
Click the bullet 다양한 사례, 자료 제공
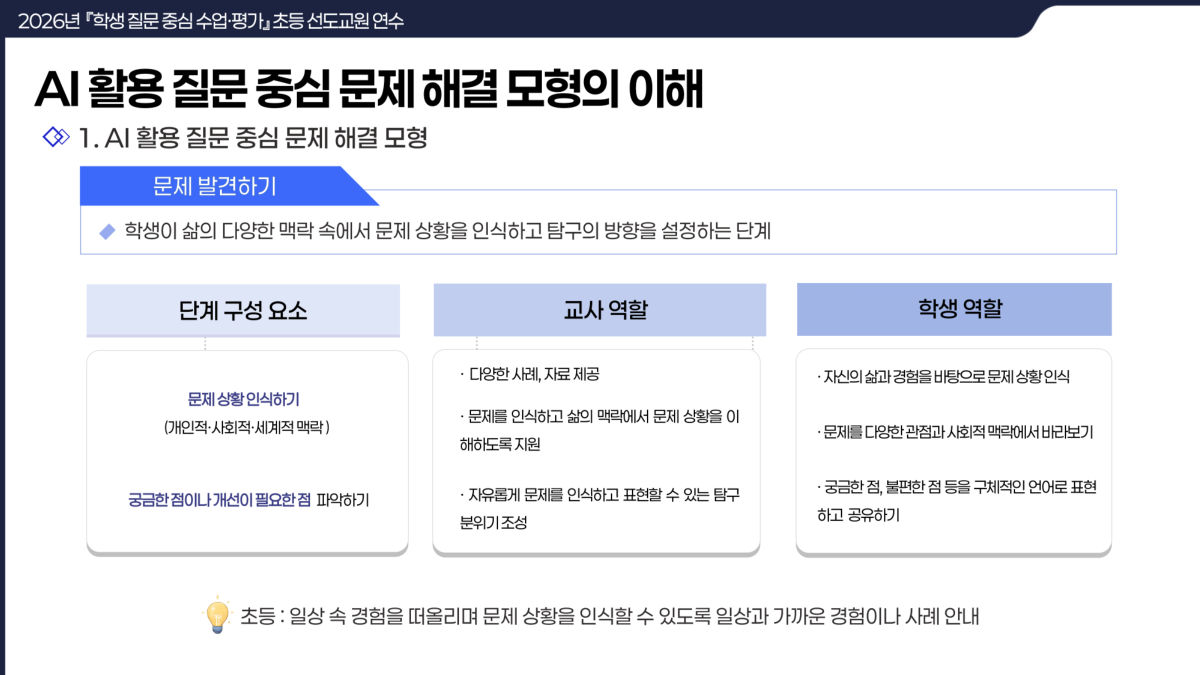529,375
